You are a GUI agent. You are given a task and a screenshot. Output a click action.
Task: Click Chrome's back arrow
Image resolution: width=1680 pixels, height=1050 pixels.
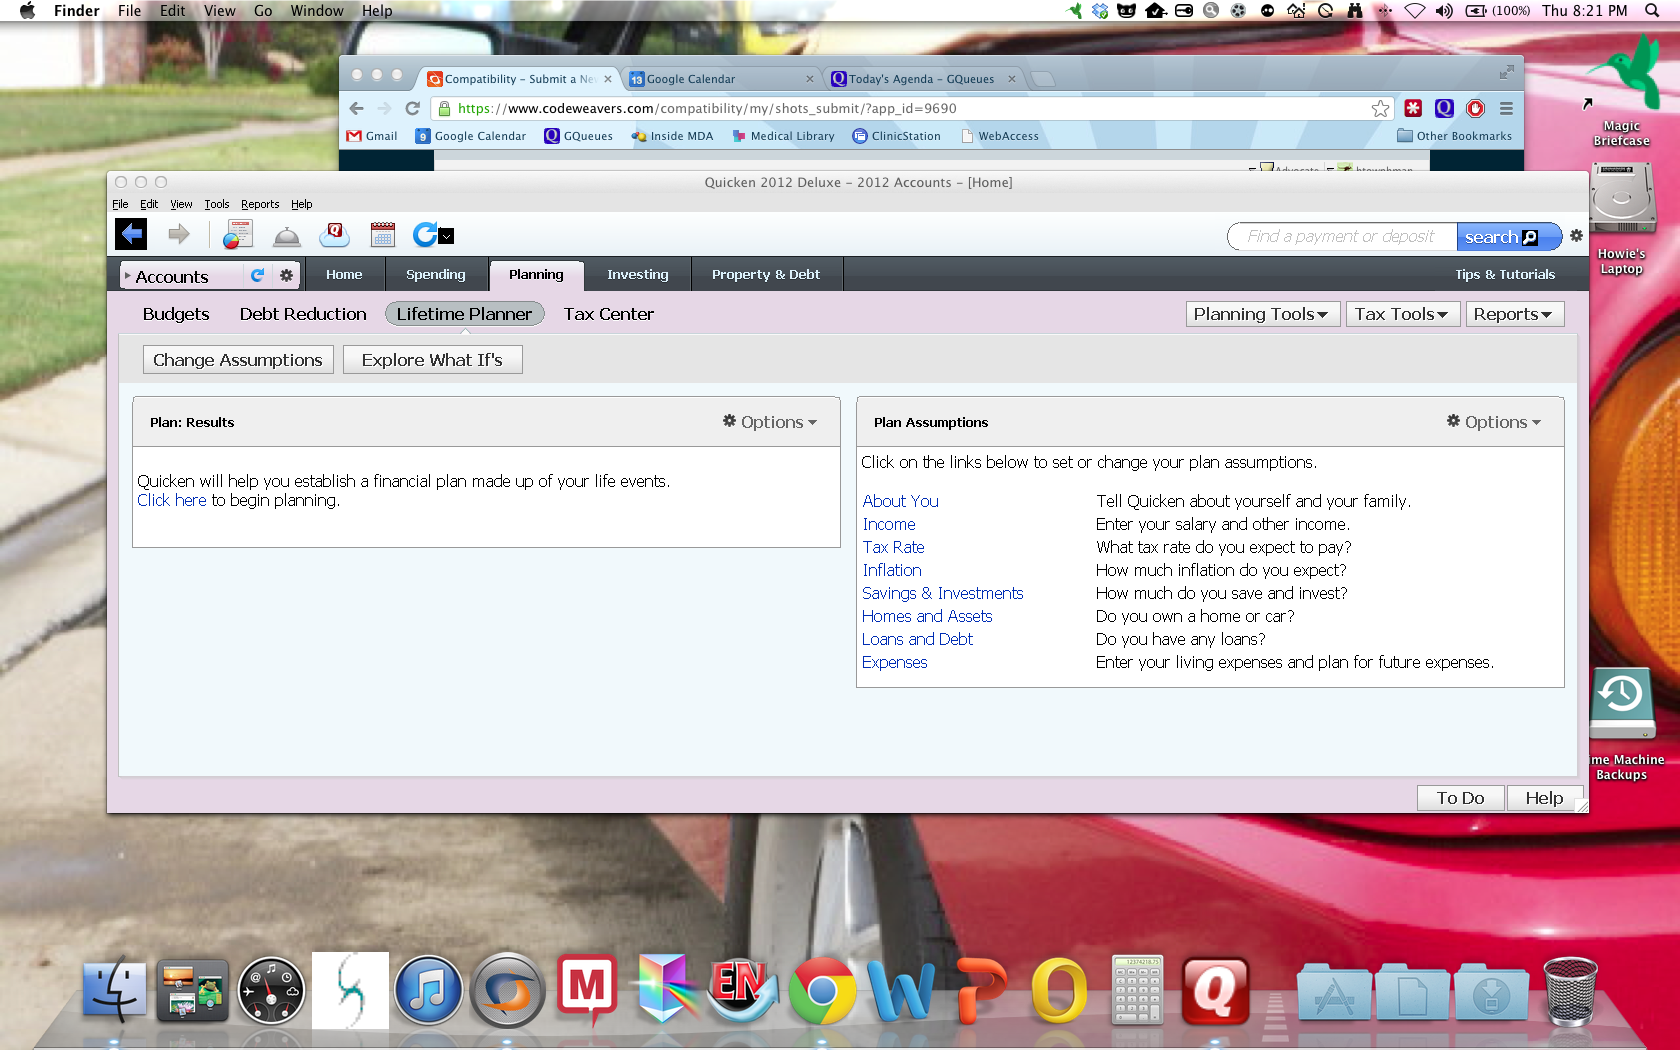357,108
